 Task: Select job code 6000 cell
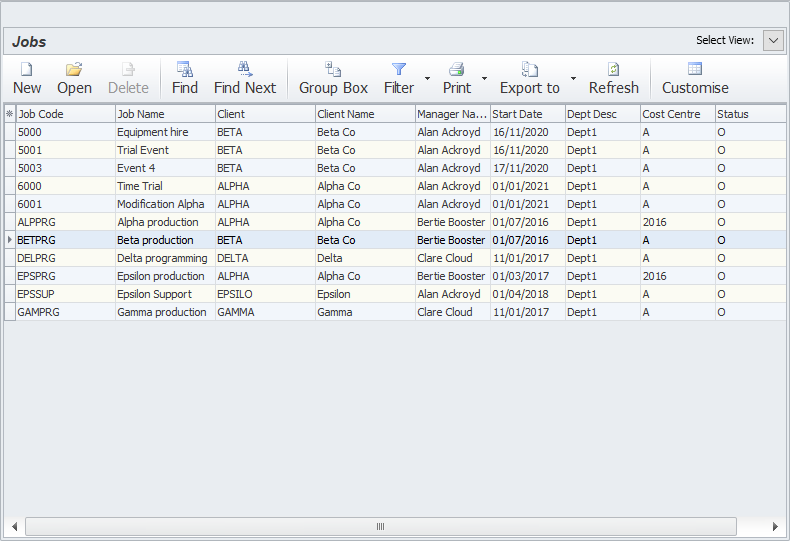65,186
